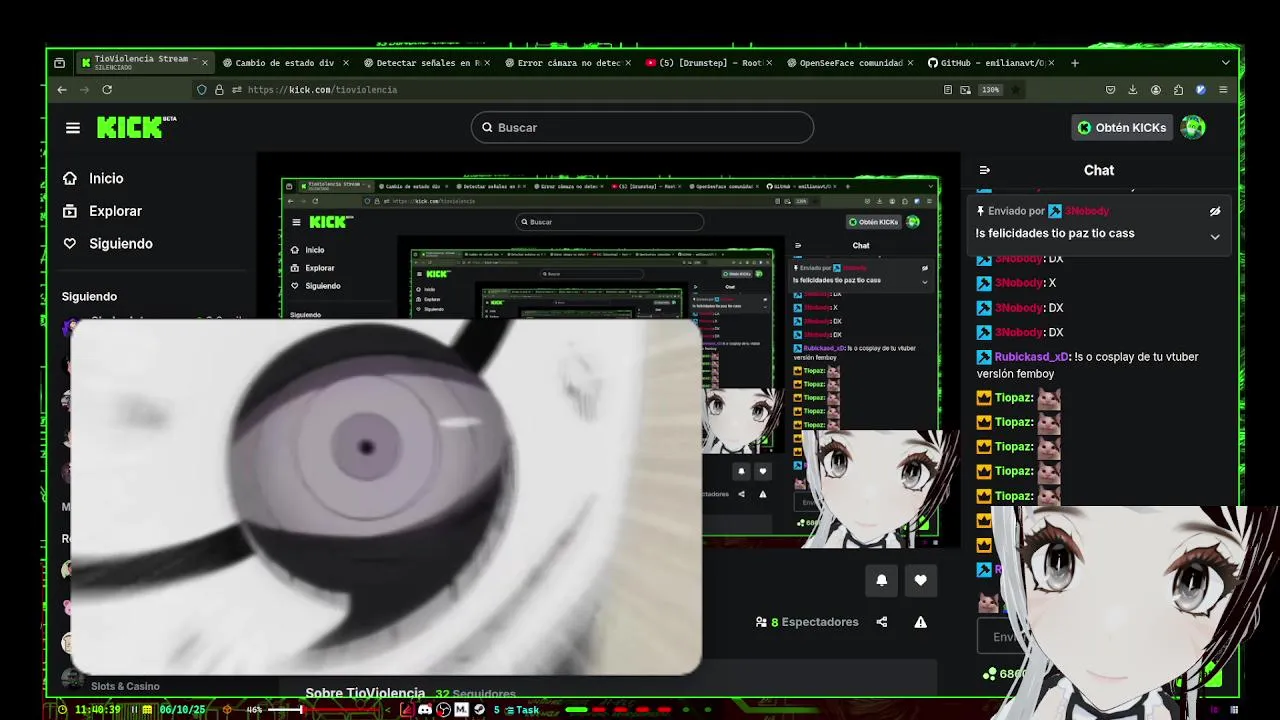Open Siguiendo in sidebar
Image resolution: width=1280 pixels, height=720 pixels.
pyautogui.click(x=120, y=244)
